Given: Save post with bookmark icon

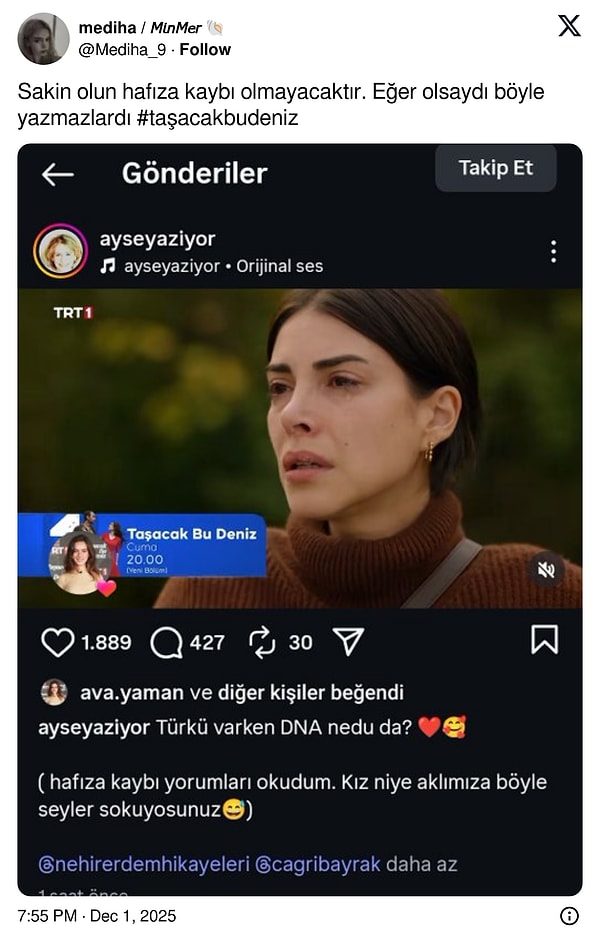Looking at the screenshot, I should [x=544, y=640].
